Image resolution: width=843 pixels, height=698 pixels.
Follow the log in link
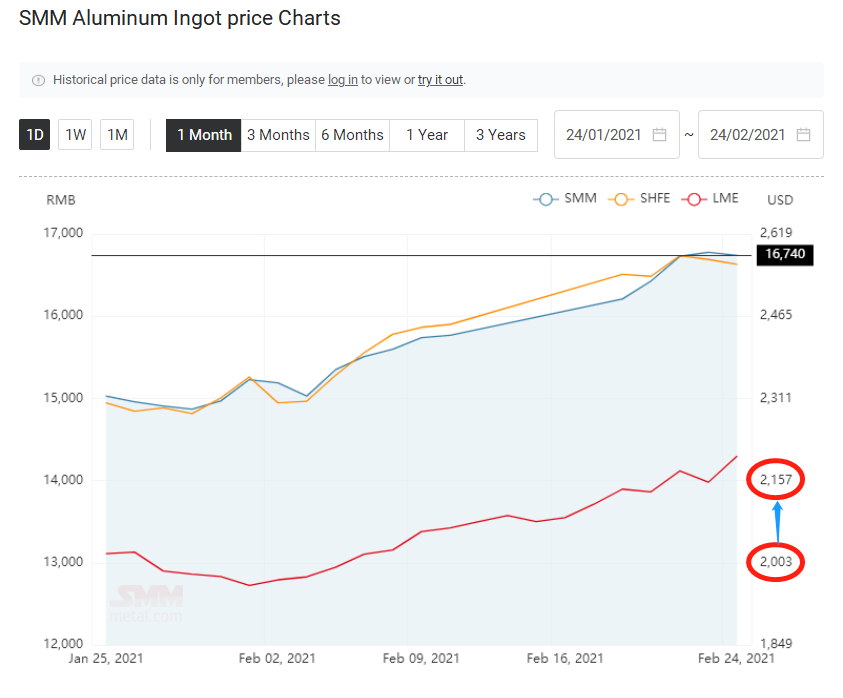pos(342,80)
